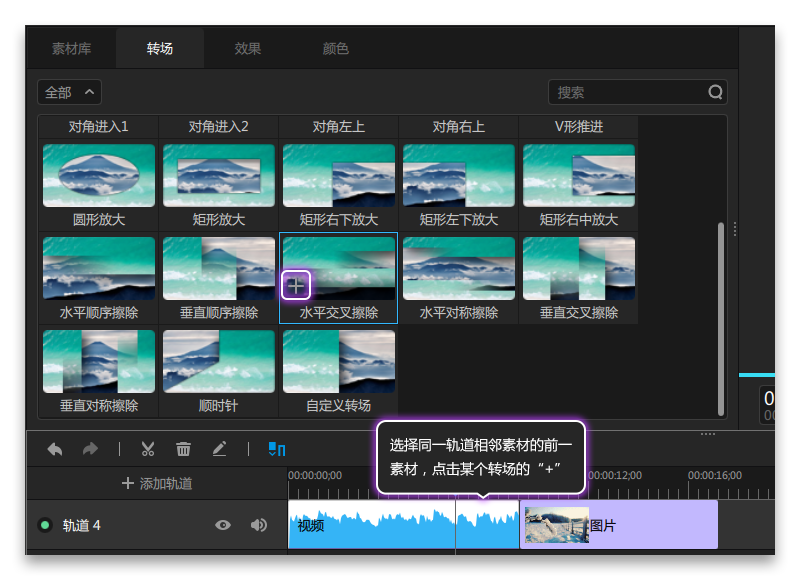Click the Delete (trash) icon
This screenshot has width=800, height=580.
click(x=183, y=449)
